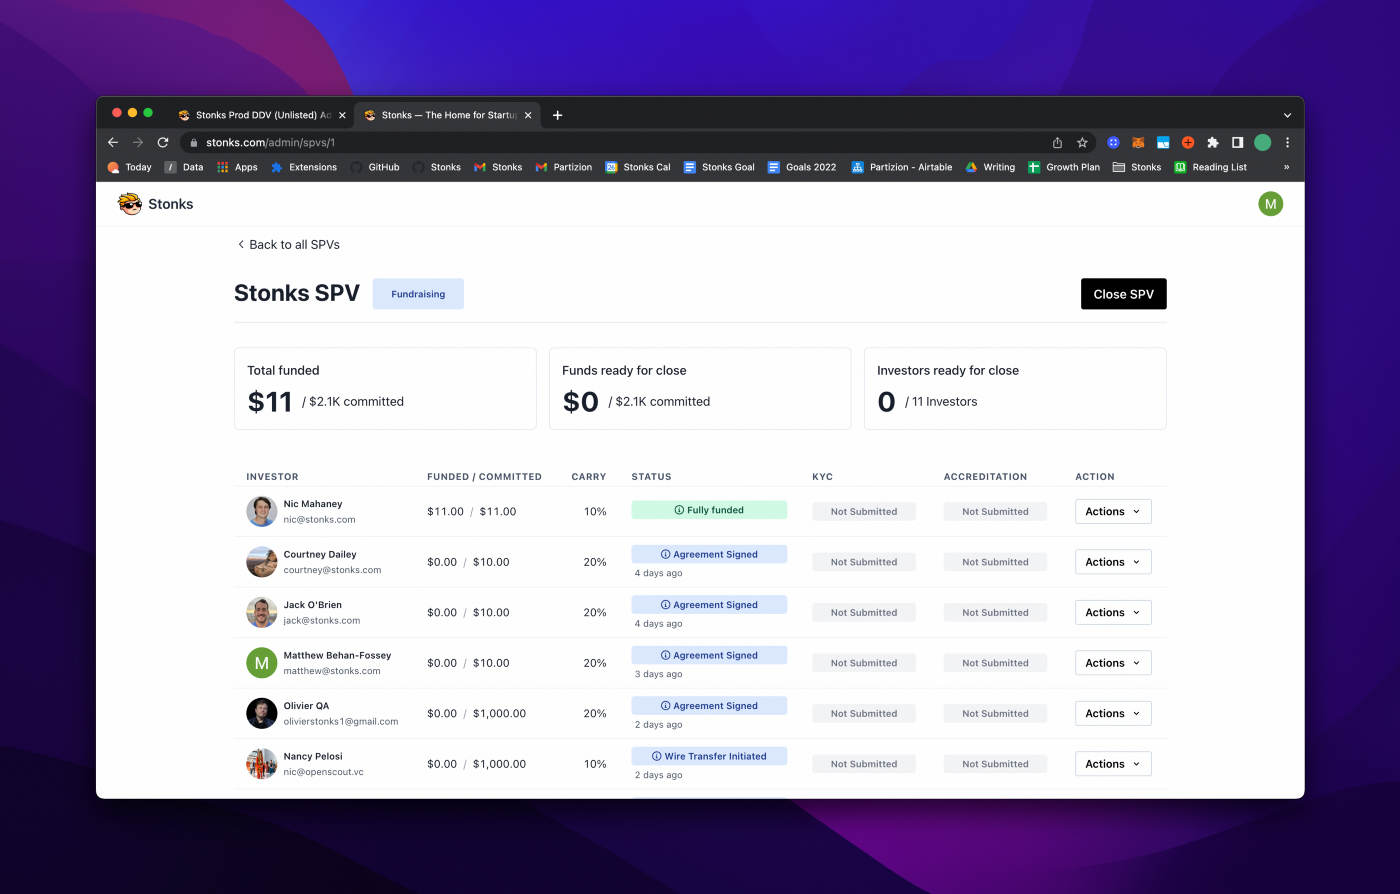Click the name Matthew Behan-Fossey
This screenshot has width=1400, height=894.
click(337, 655)
